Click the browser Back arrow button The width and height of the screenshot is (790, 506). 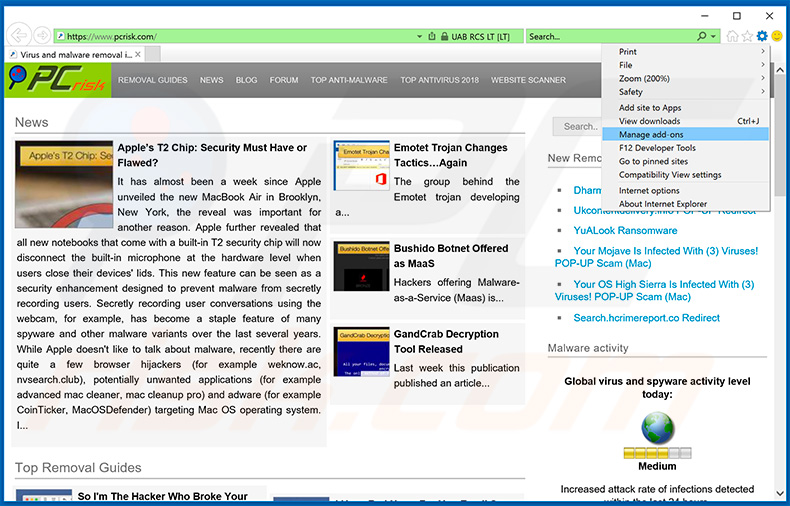19,35
